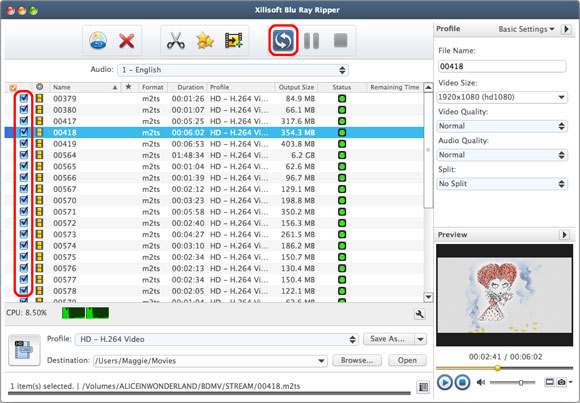Play the preview video

(x=445, y=382)
